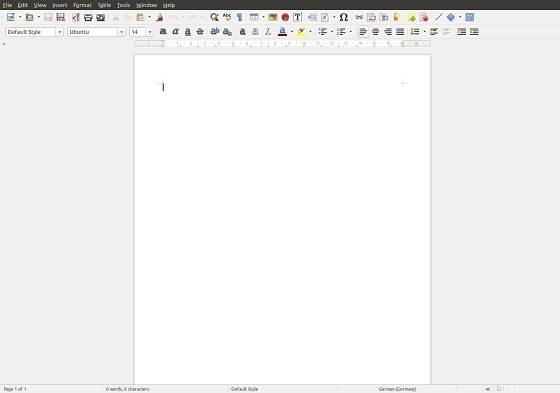Viewport: 560px width, 393px height.
Task: Align paragraph left
Action: (x=363, y=32)
